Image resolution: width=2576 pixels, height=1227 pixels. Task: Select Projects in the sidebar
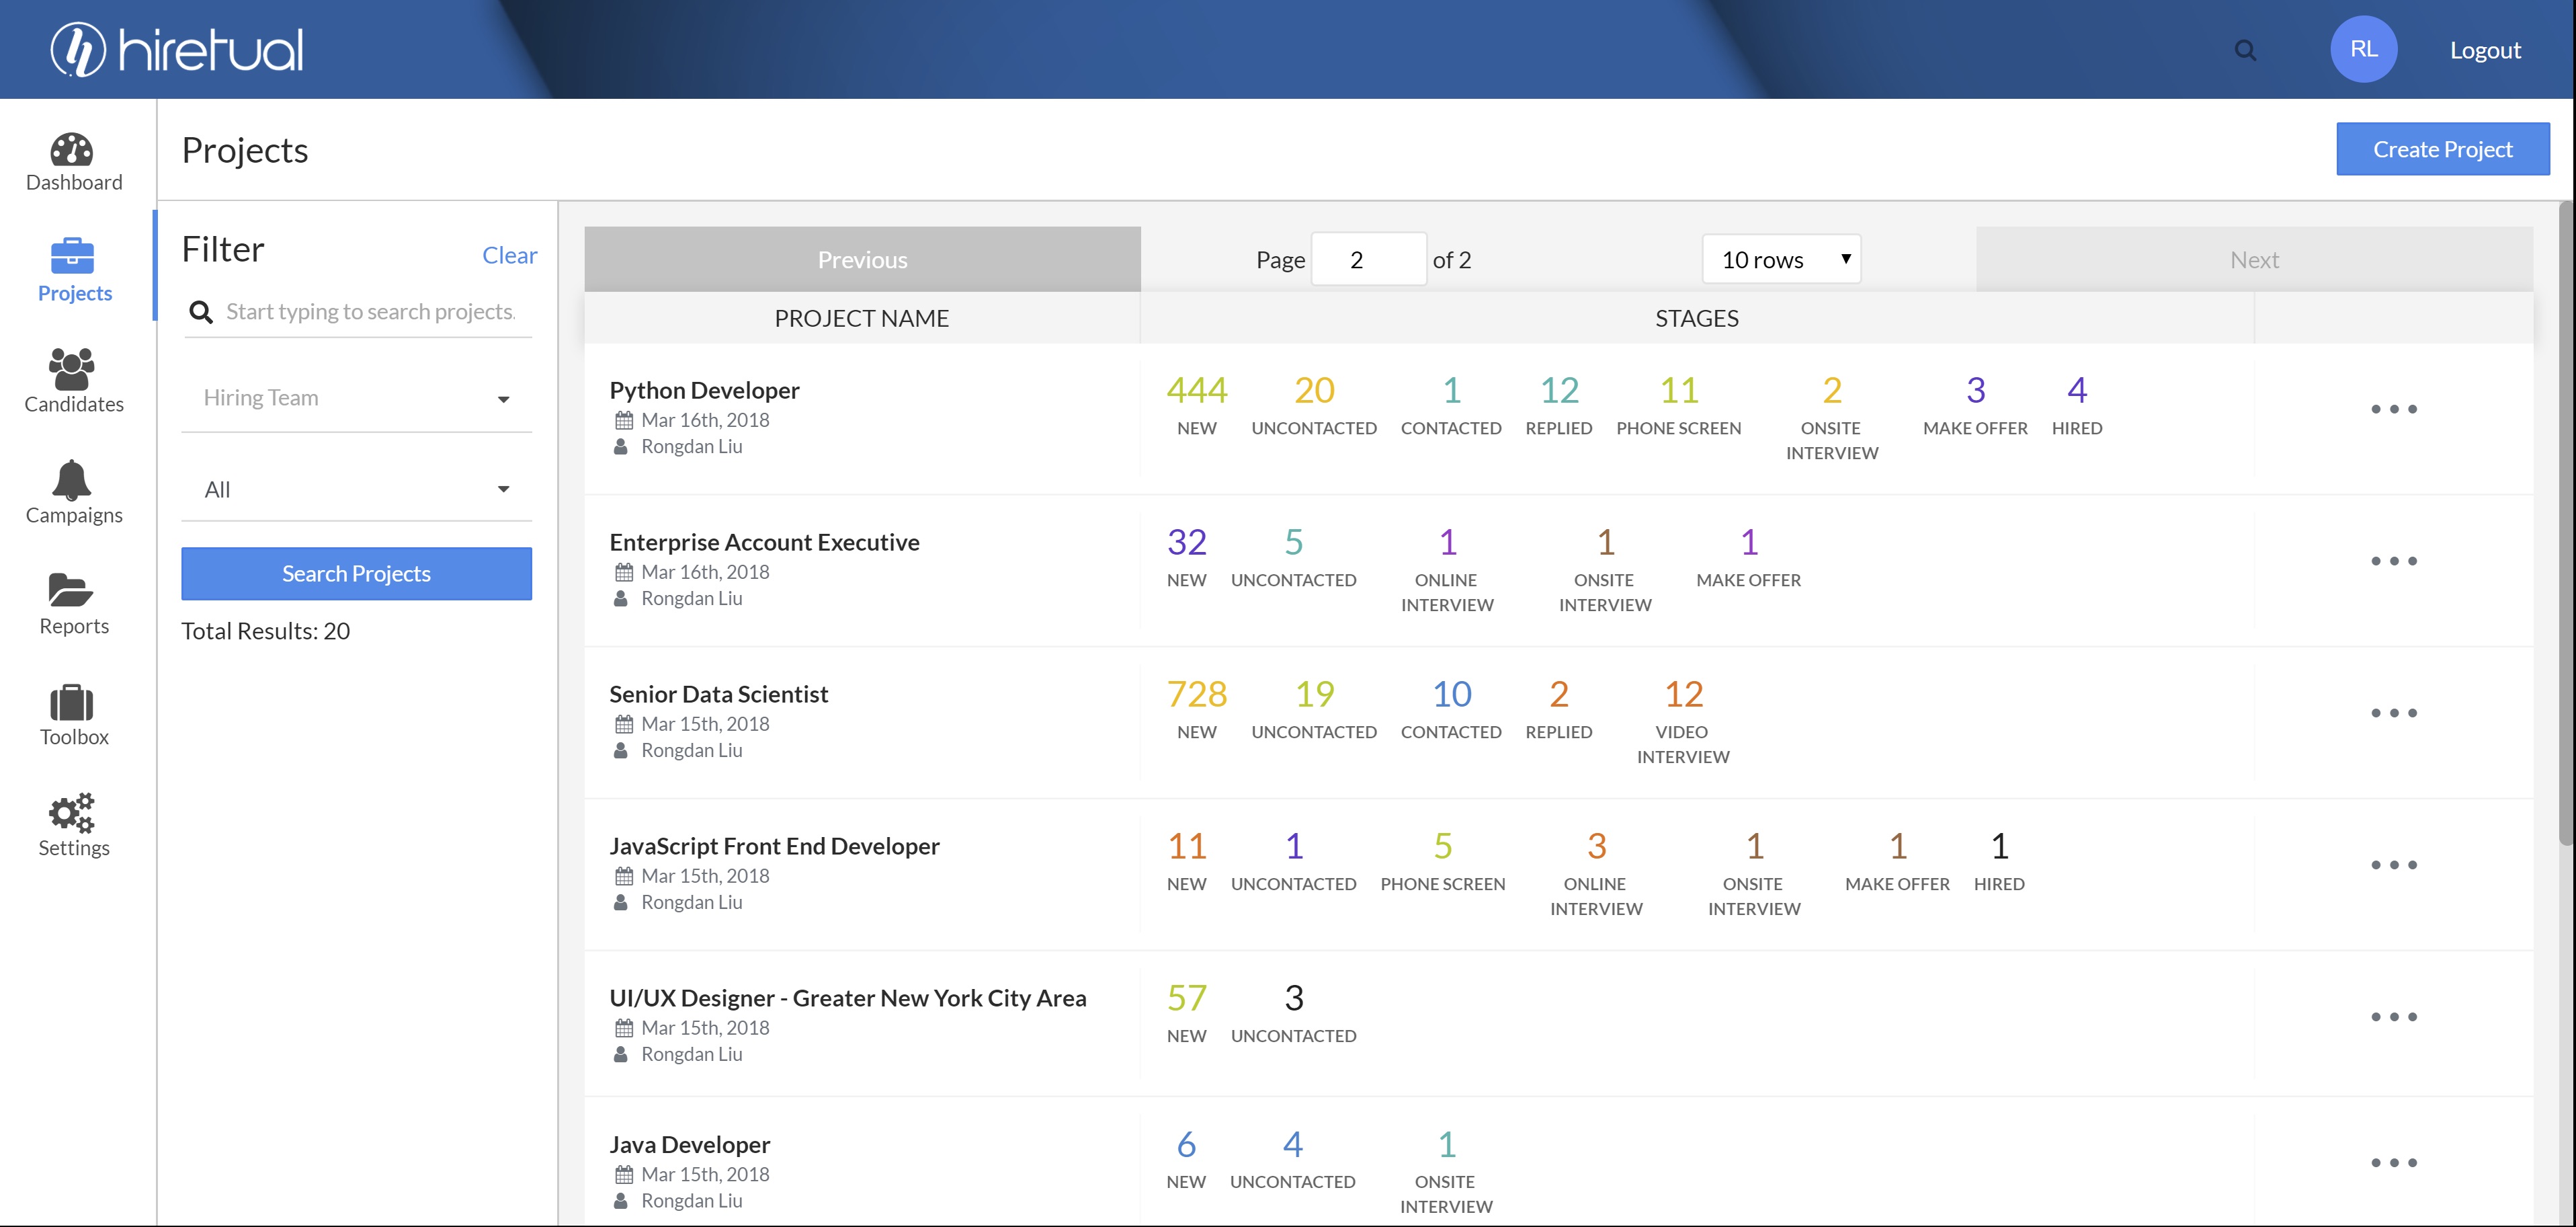click(x=74, y=269)
